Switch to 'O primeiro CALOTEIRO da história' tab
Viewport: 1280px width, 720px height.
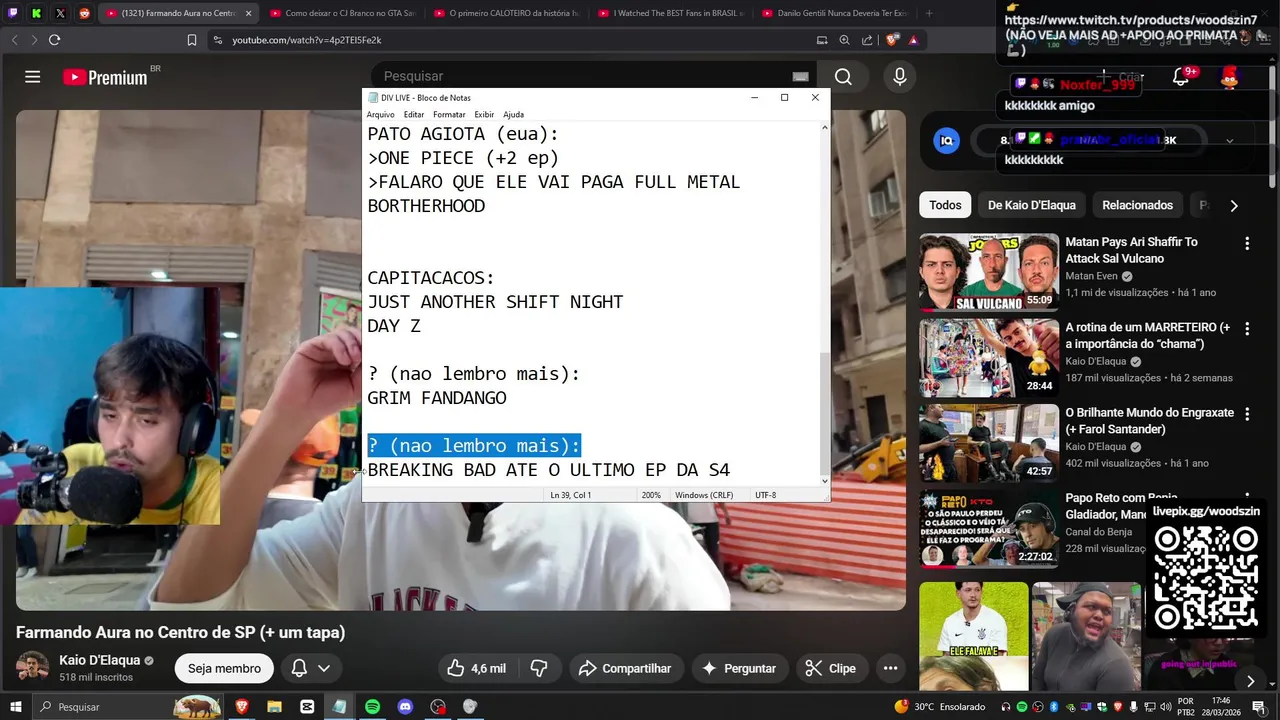click(x=506, y=13)
